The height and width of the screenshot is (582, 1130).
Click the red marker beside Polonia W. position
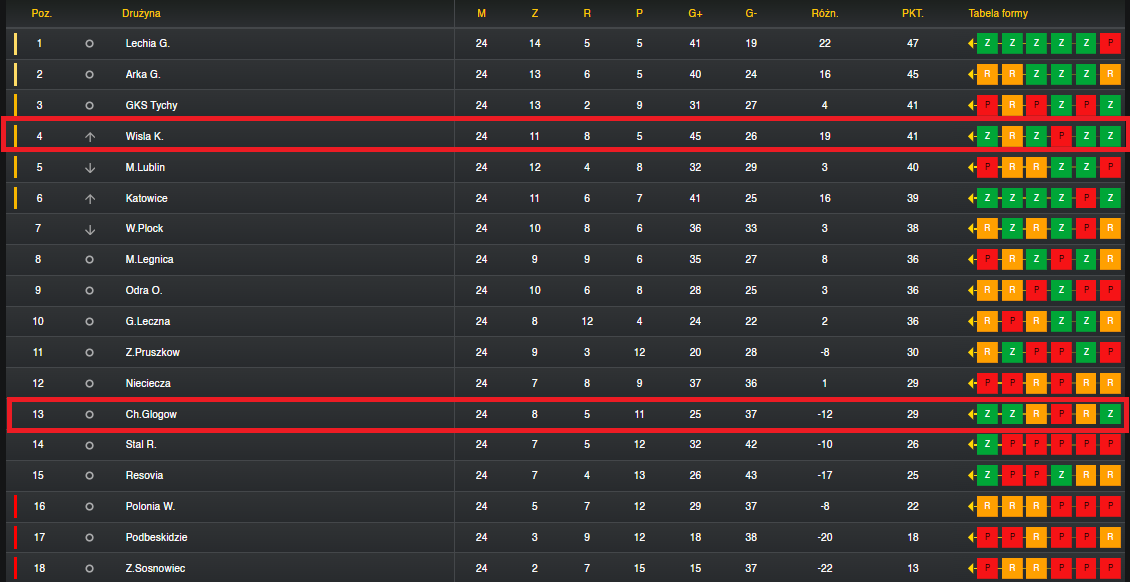(14, 506)
